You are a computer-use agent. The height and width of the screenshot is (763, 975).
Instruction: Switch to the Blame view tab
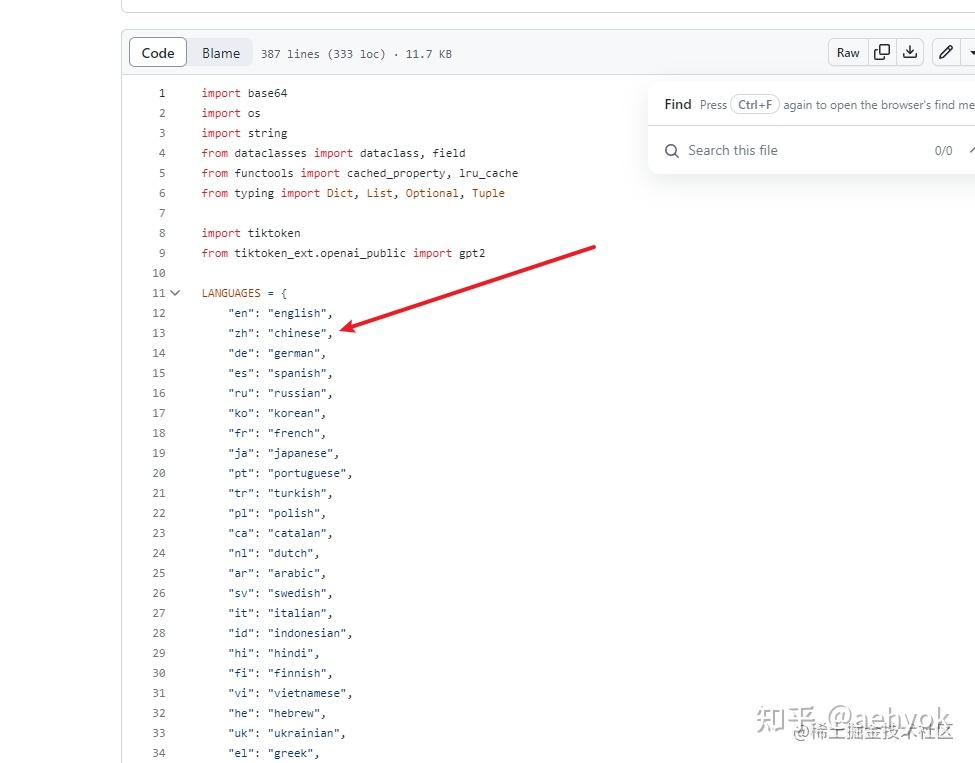(x=221, y=53)
